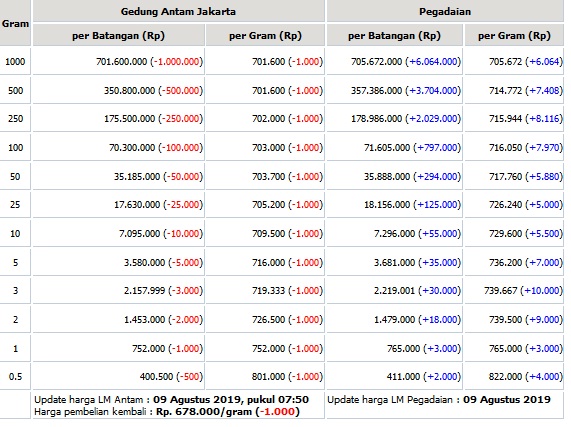This screenshot has width=571, height=427.
Task: Click Antam per gram value 719.333
Action: 268,290
